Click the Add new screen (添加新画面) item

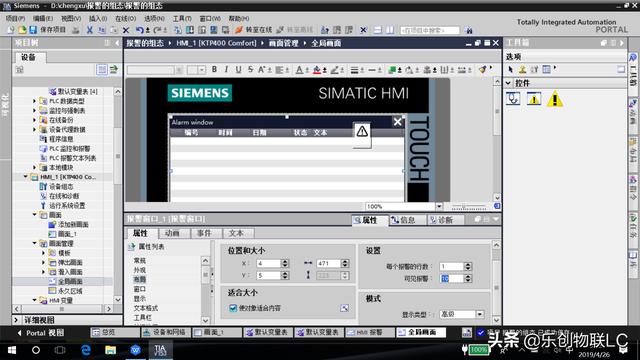(73, 224)
